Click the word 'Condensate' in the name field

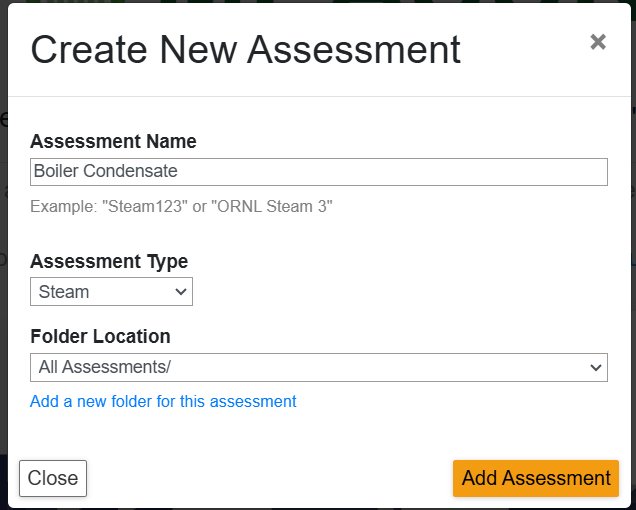point(130,171)
